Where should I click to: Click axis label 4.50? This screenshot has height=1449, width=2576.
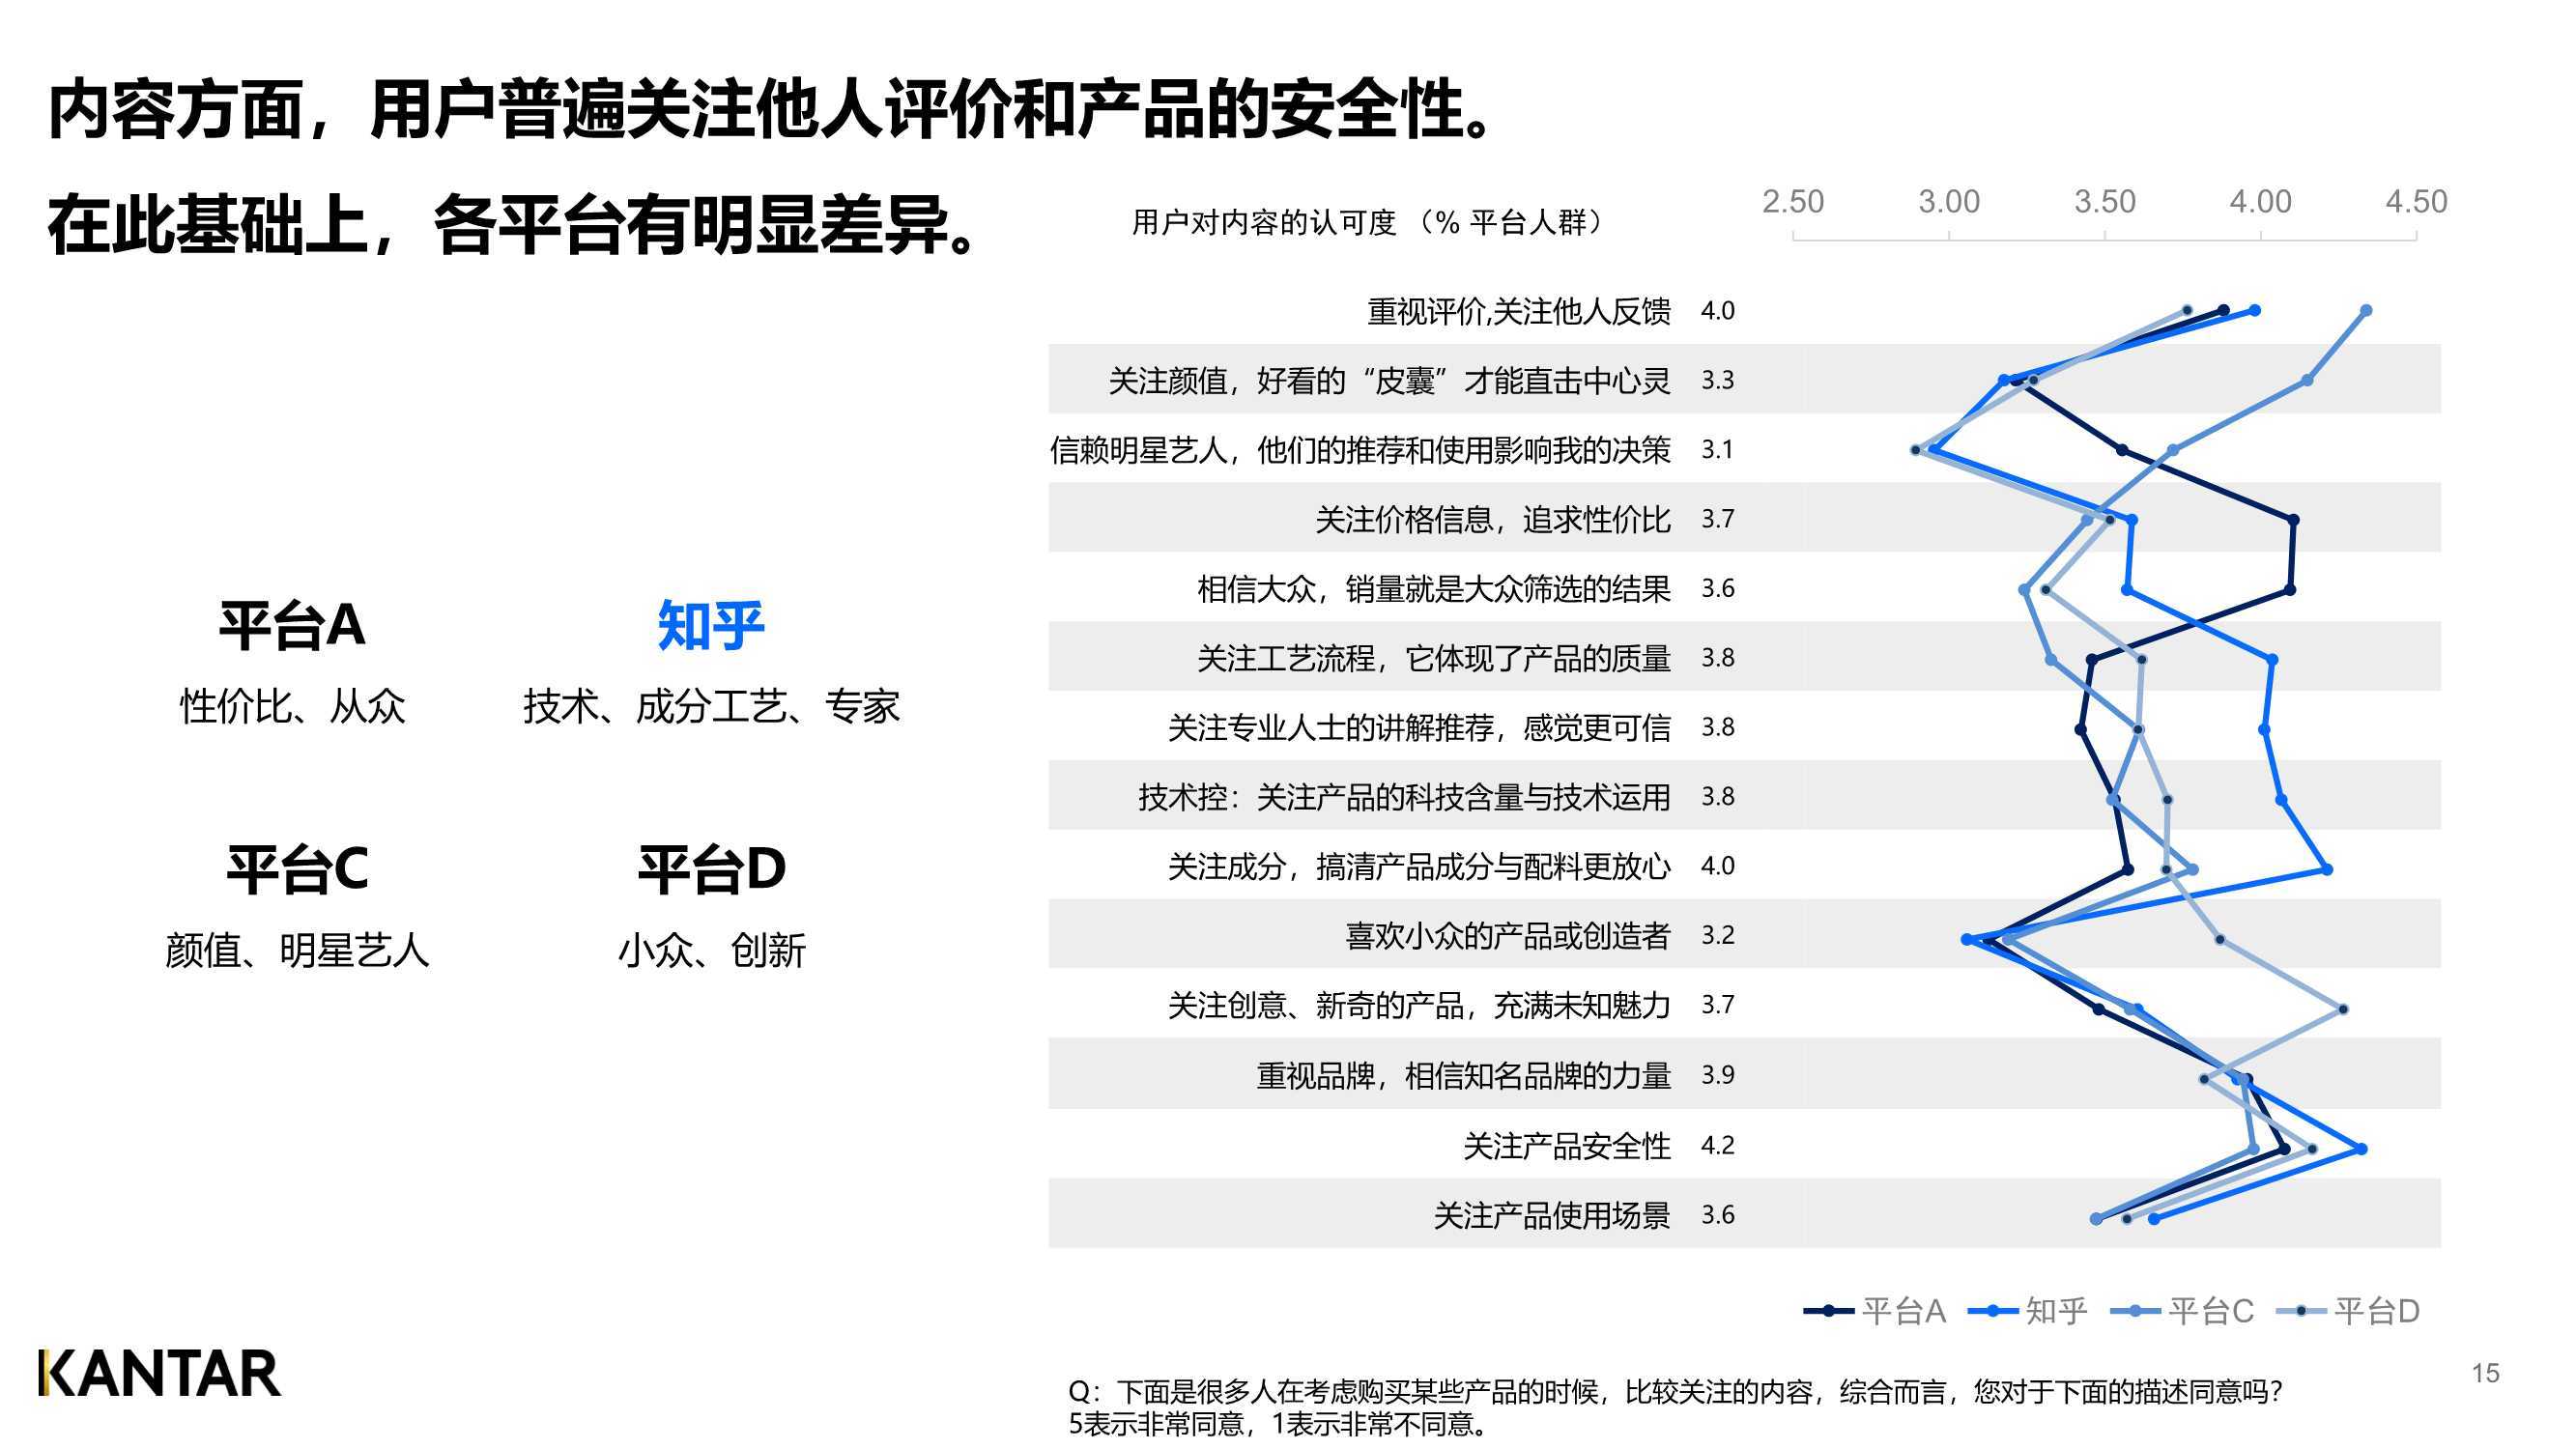tap(2417, 201)
